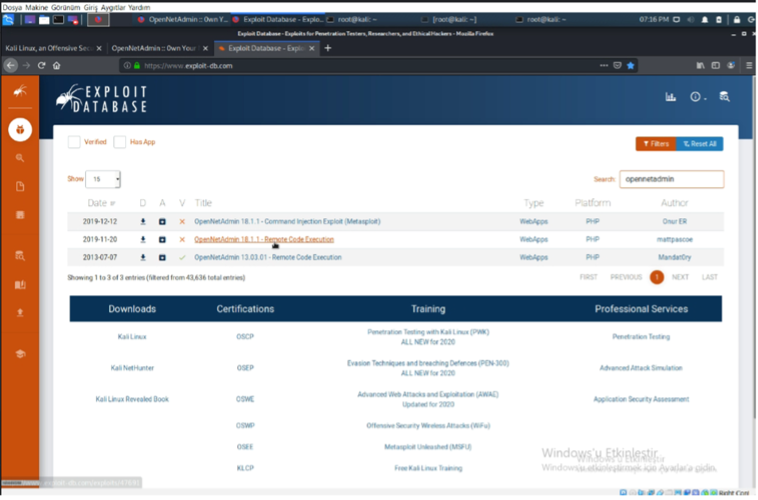Click the Submissions upload icon in sidebar
Image resolution: width=758 pixels, height=500 pixels.
pos(20,313)
